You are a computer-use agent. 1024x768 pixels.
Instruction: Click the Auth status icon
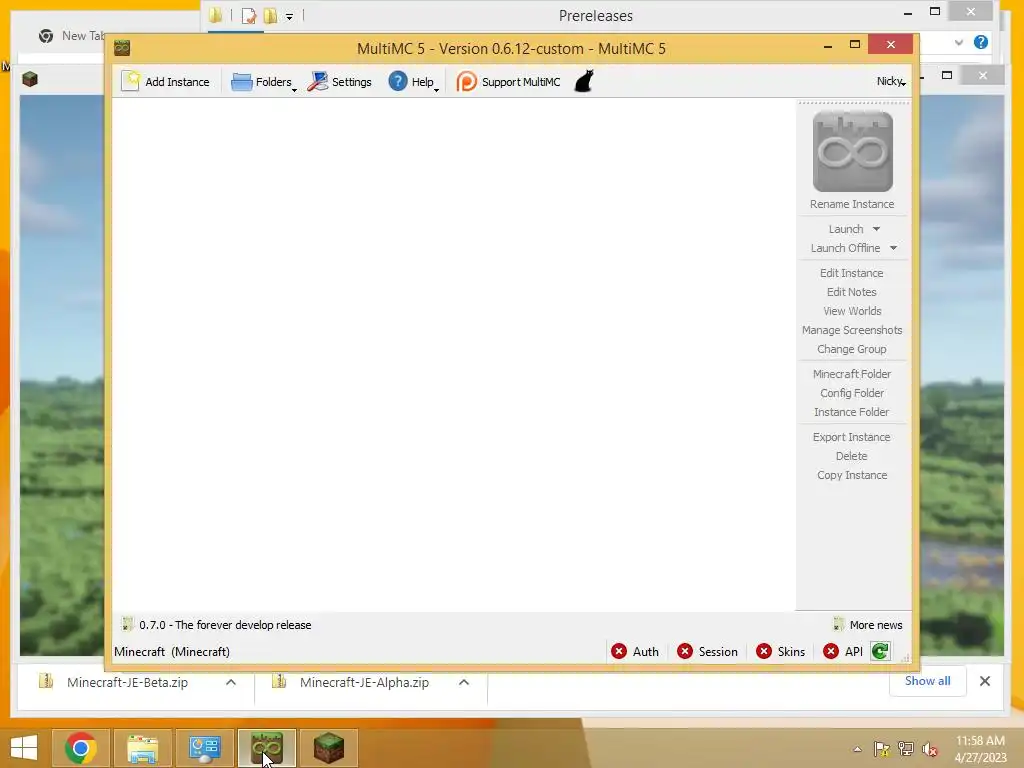(x=618, y=652)
